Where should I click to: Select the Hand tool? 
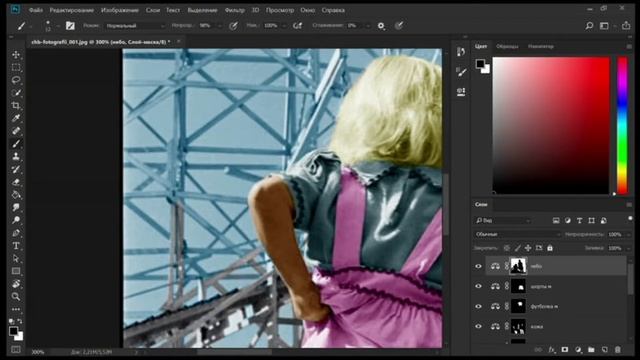pos(16,284)
